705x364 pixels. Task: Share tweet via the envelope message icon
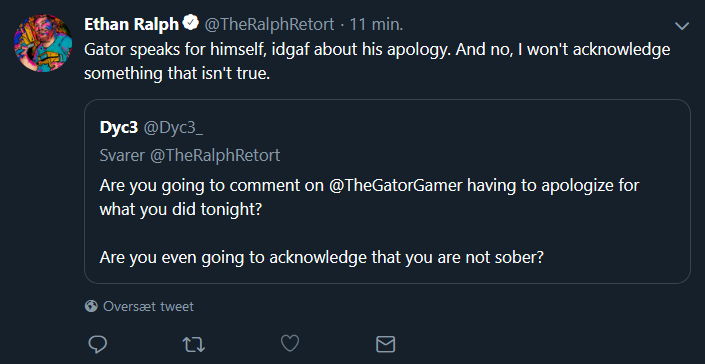click(385, 344)
